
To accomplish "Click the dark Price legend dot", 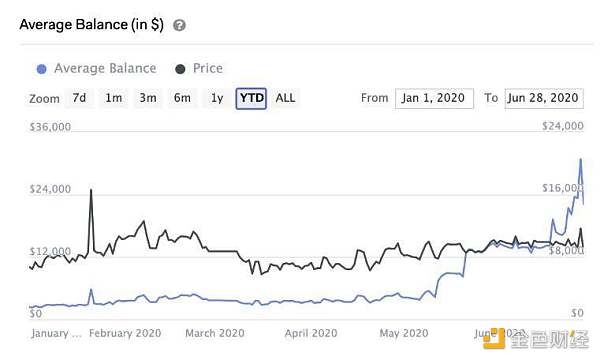I will (180, 69).
